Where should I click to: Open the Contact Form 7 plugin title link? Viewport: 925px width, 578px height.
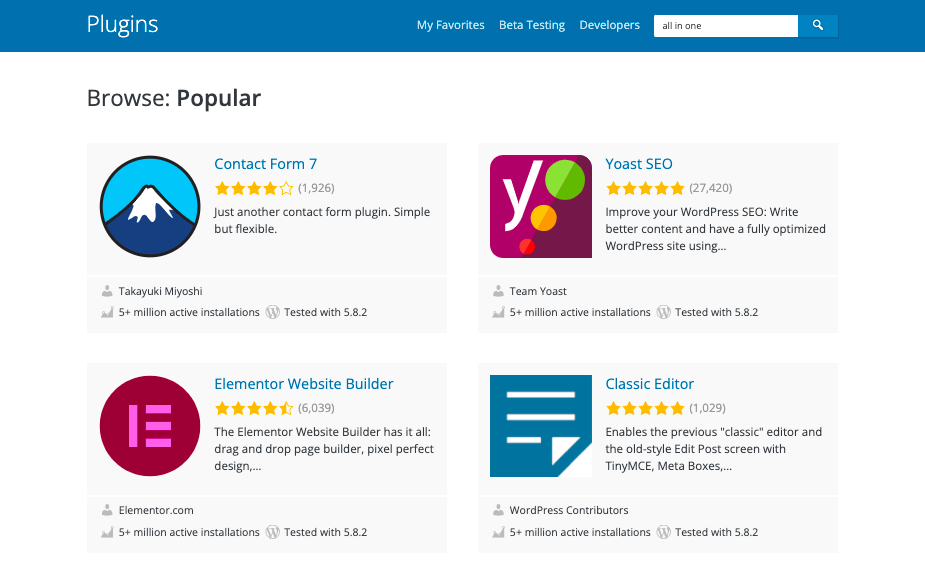click(x=265, y=163)
